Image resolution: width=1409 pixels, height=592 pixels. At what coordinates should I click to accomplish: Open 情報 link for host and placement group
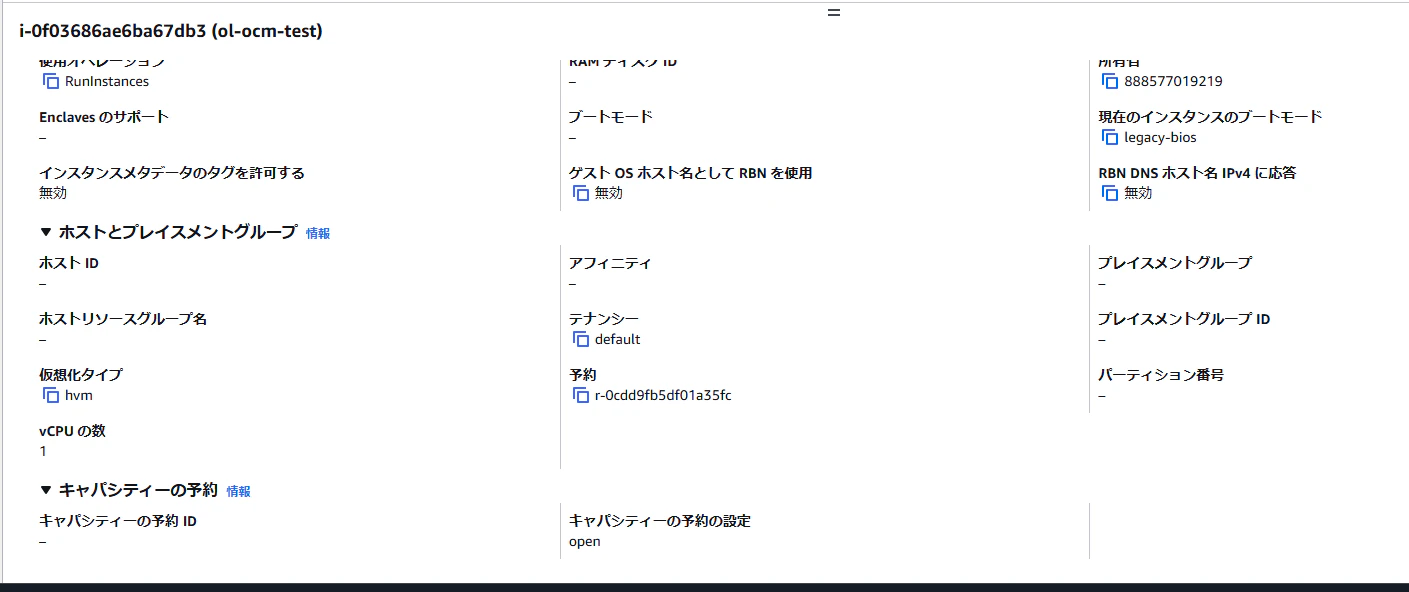[318, 233]
